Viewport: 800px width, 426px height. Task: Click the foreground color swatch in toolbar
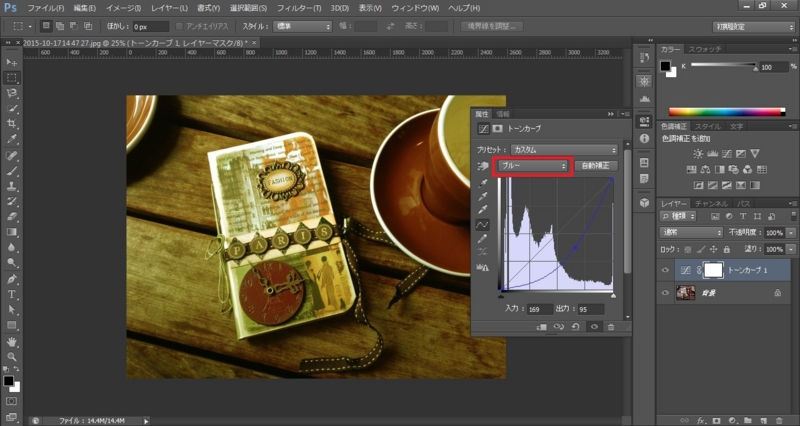click(8, 381)
